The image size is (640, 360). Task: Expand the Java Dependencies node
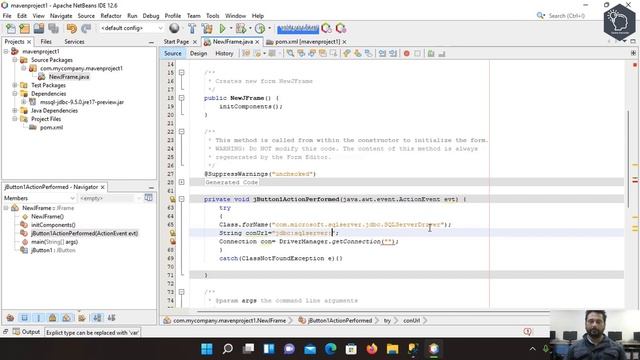15,111
